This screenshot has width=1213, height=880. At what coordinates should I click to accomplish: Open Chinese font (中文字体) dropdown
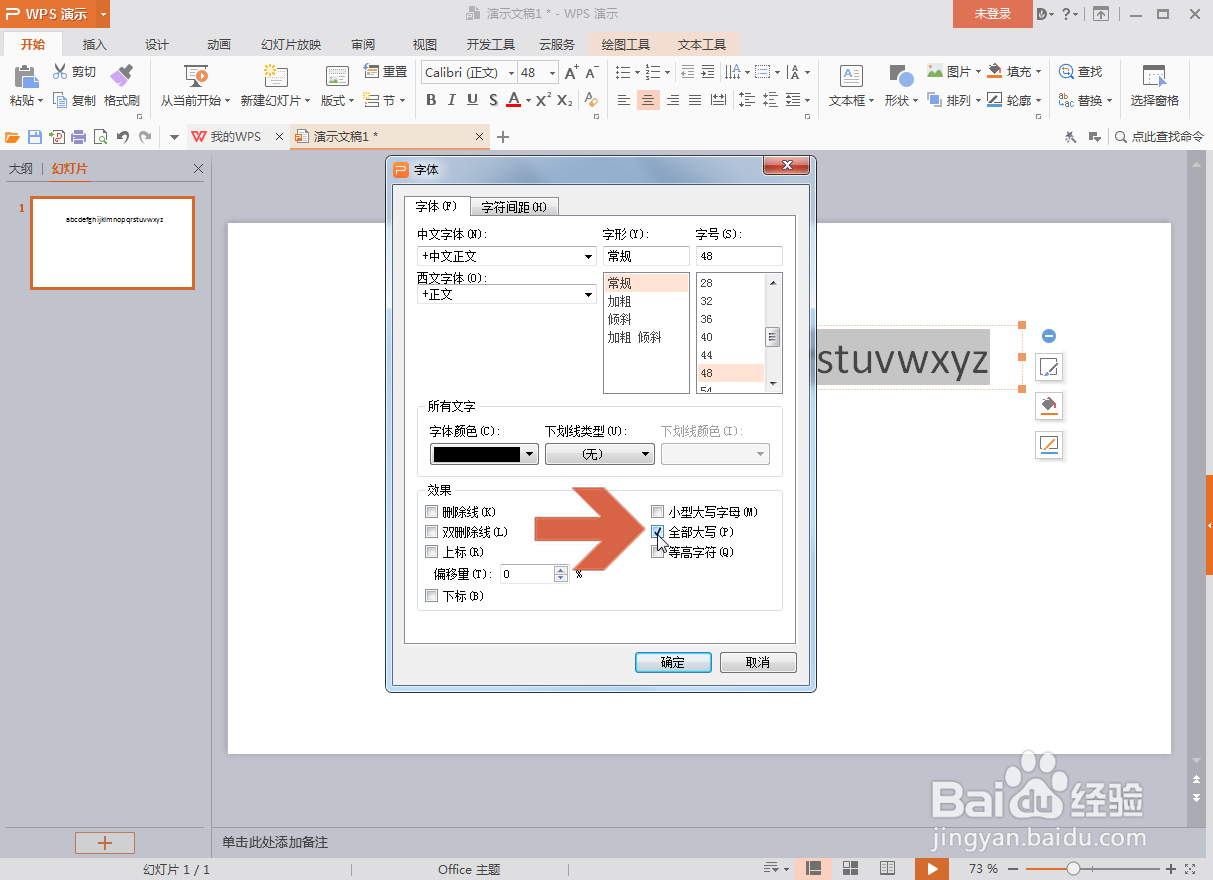click(589, 257)
